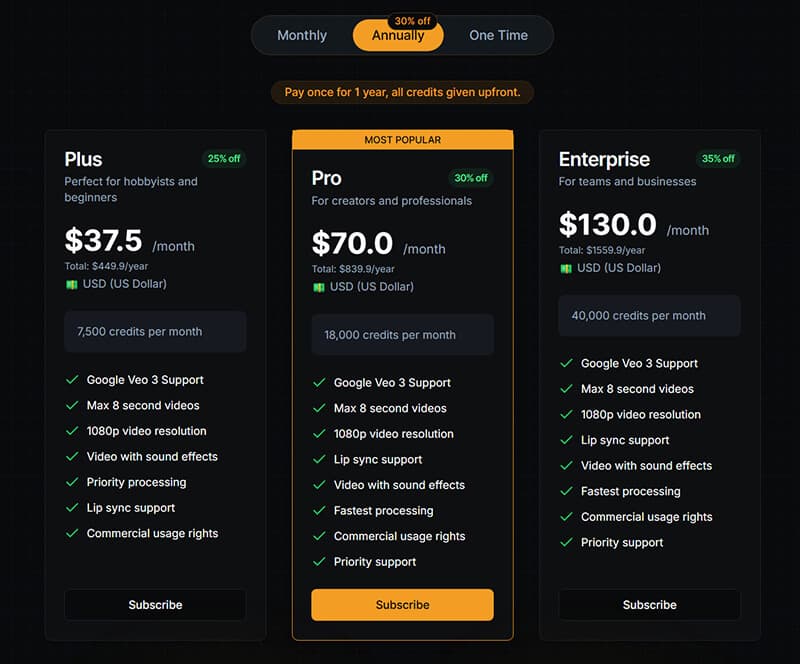Click the 35% off Enterprise badge
The image size is (800, 664).
click(717, 159)
